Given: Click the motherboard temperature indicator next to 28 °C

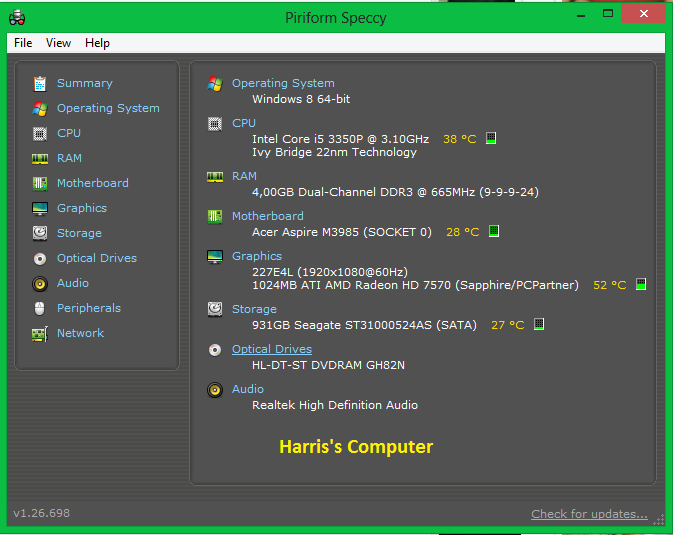Looking at the screenshot, I should [494, 231].
